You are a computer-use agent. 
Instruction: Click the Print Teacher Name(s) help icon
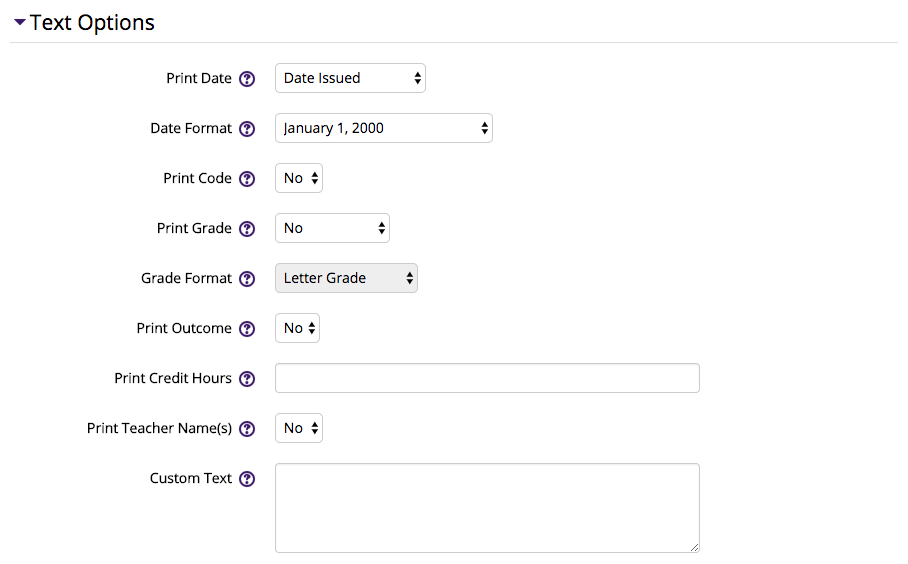pyautogui.click(x=247, y=429)
